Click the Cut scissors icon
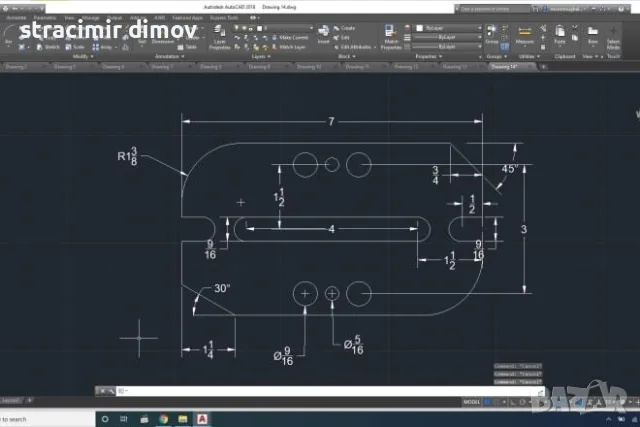Image resolution: width=640 pixels, height=427 pixels. point(575,28)
